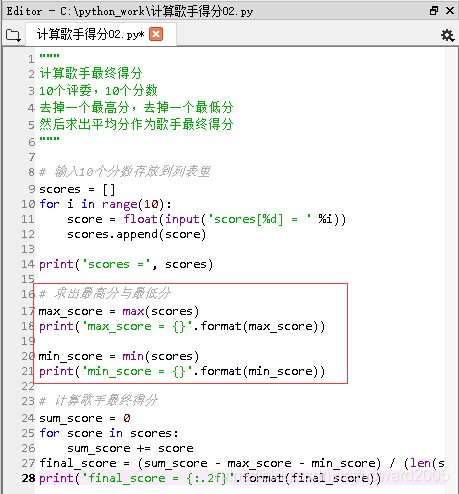Image resolution: width=459 pixels, height=494 pixels.
Task: Click the comment 计算歌手最终得分 on line 23
Action: (98, 400)
